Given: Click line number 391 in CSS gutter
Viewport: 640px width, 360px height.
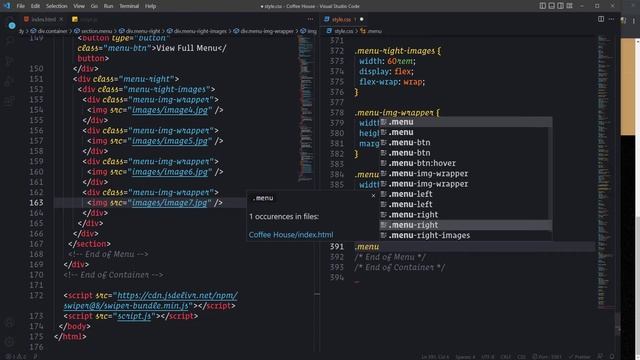Looking at the screenshot, I should point(337,247).
